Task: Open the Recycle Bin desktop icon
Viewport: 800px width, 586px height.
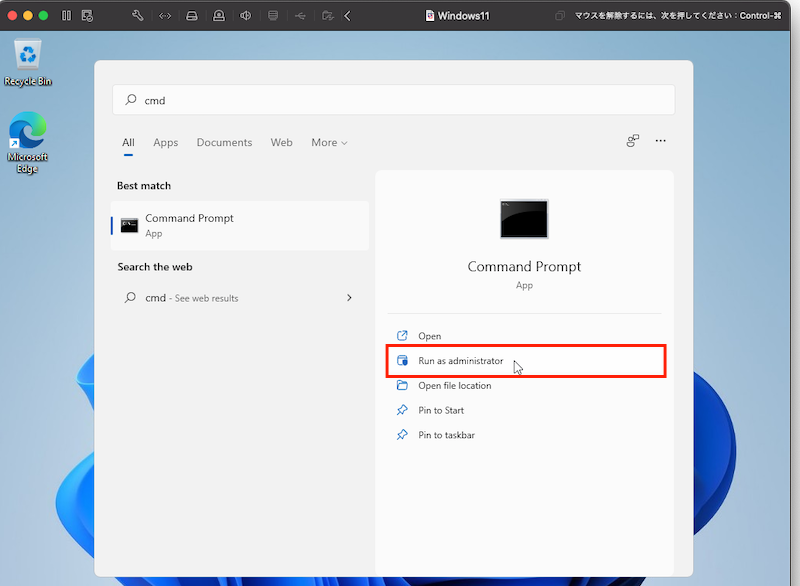Action: tap(28, 62)
